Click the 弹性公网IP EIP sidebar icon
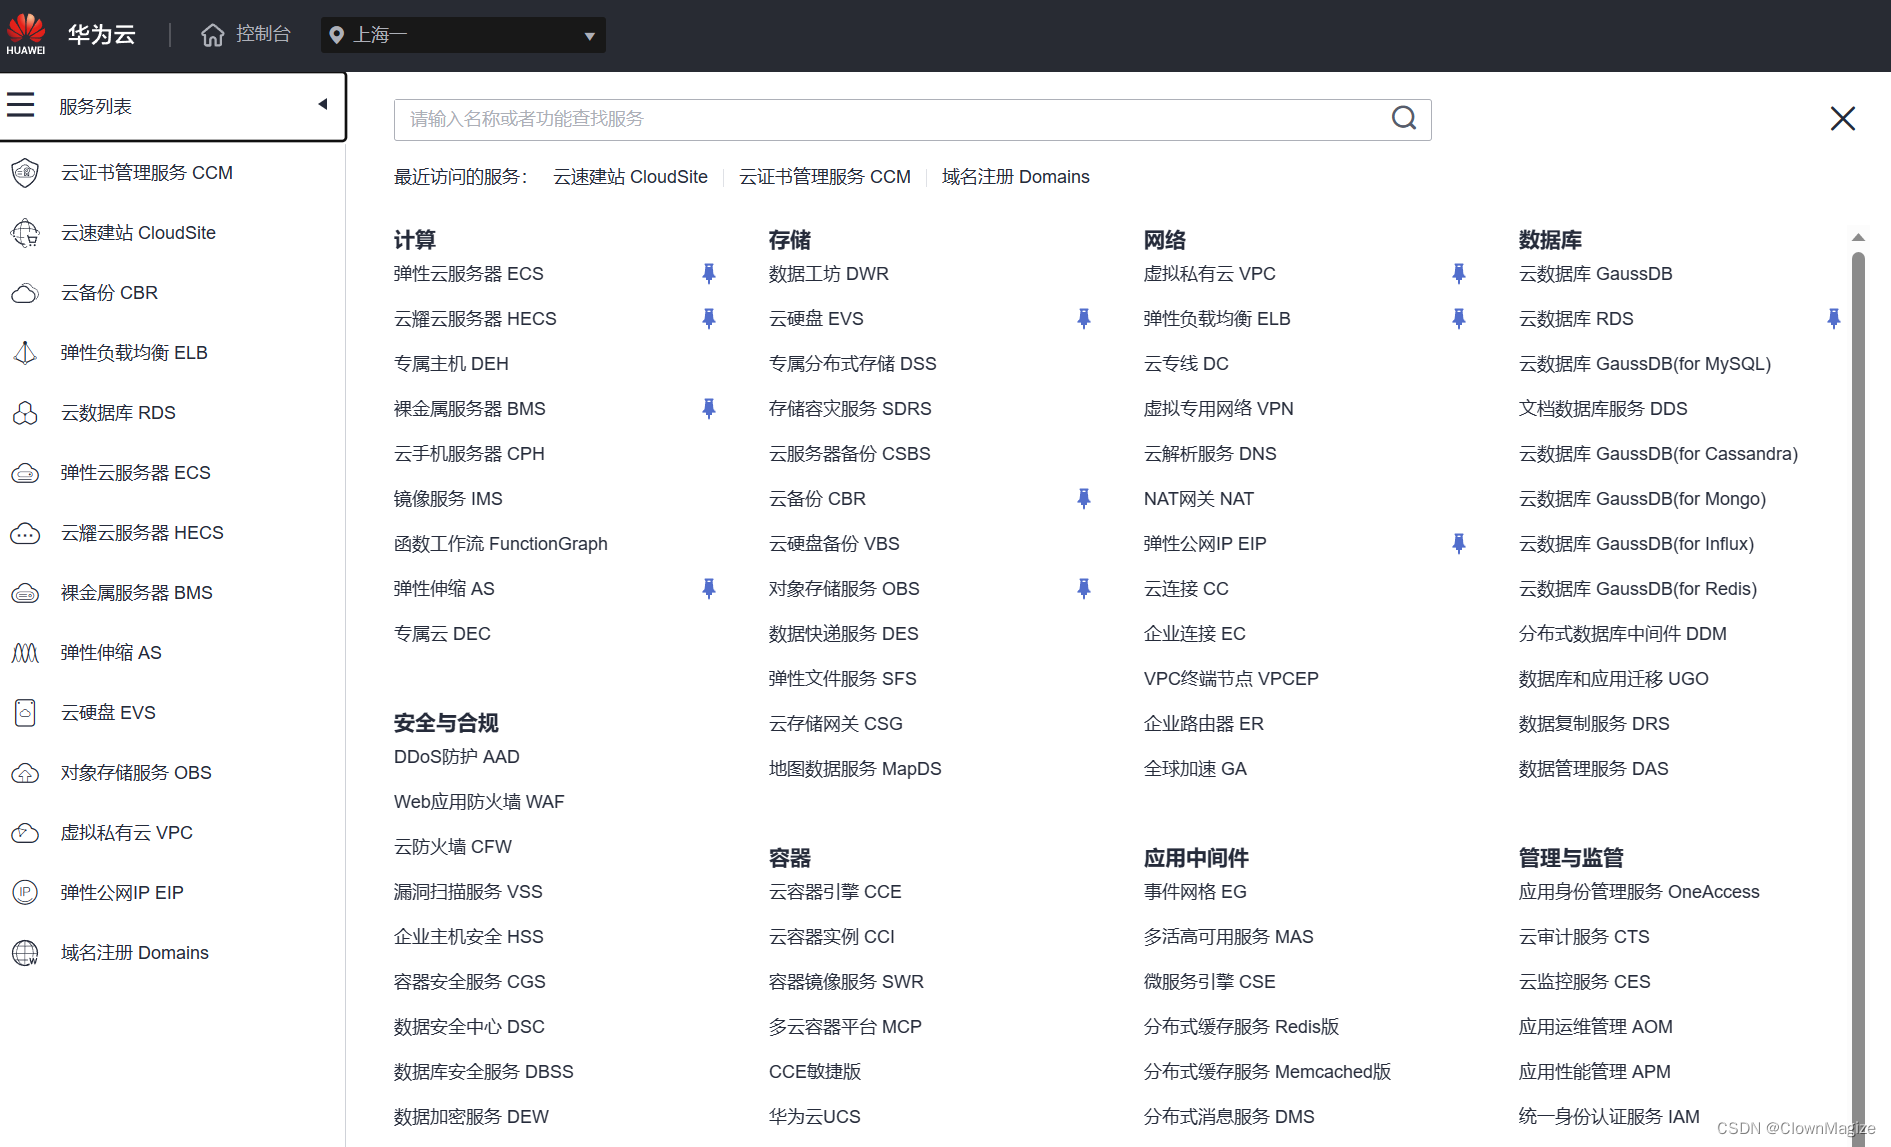This screenshot has width=1891, height=1147. [x=25, y=892]
